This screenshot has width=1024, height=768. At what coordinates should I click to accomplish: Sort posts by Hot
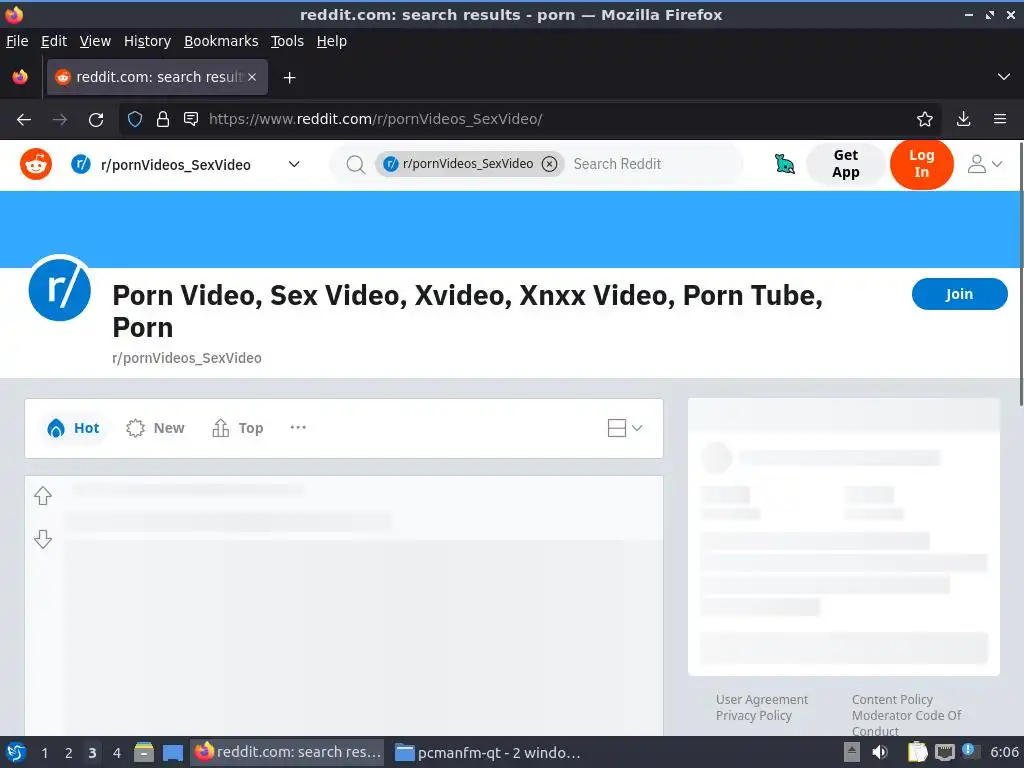tap(73, 428)
